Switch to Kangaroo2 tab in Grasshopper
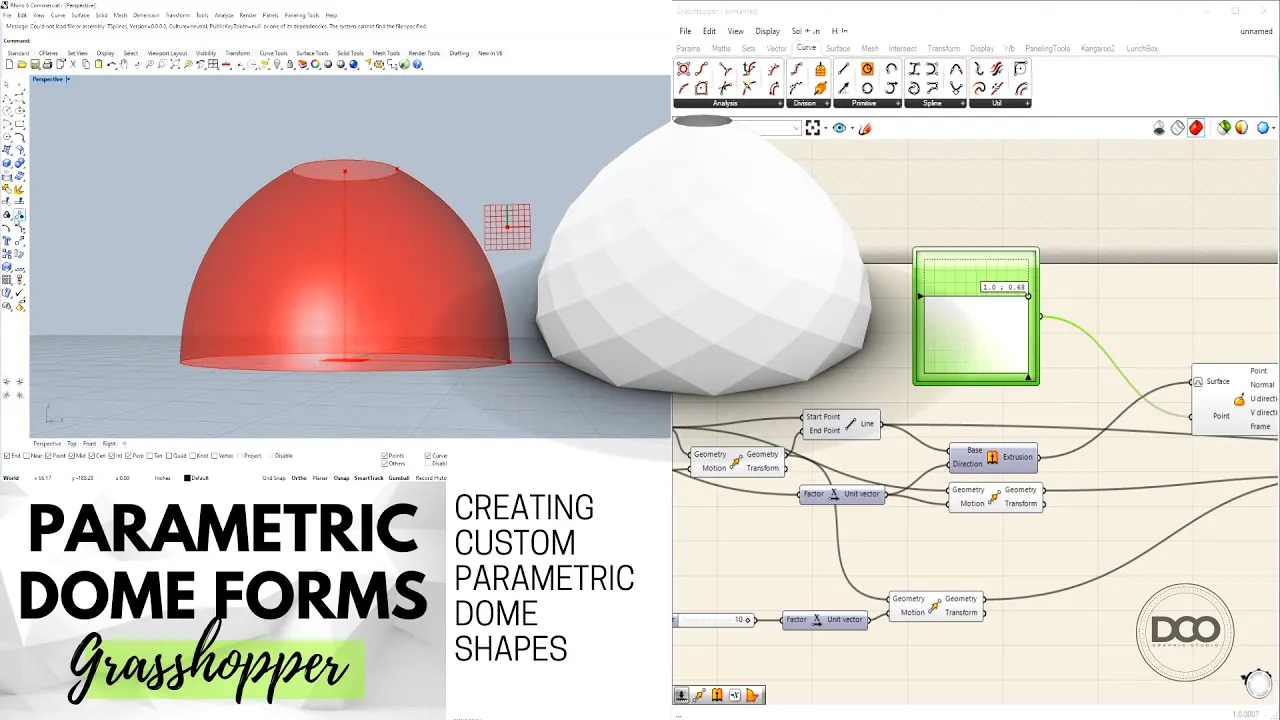Screen dimensions: 1280x720 coord(1100,48)
